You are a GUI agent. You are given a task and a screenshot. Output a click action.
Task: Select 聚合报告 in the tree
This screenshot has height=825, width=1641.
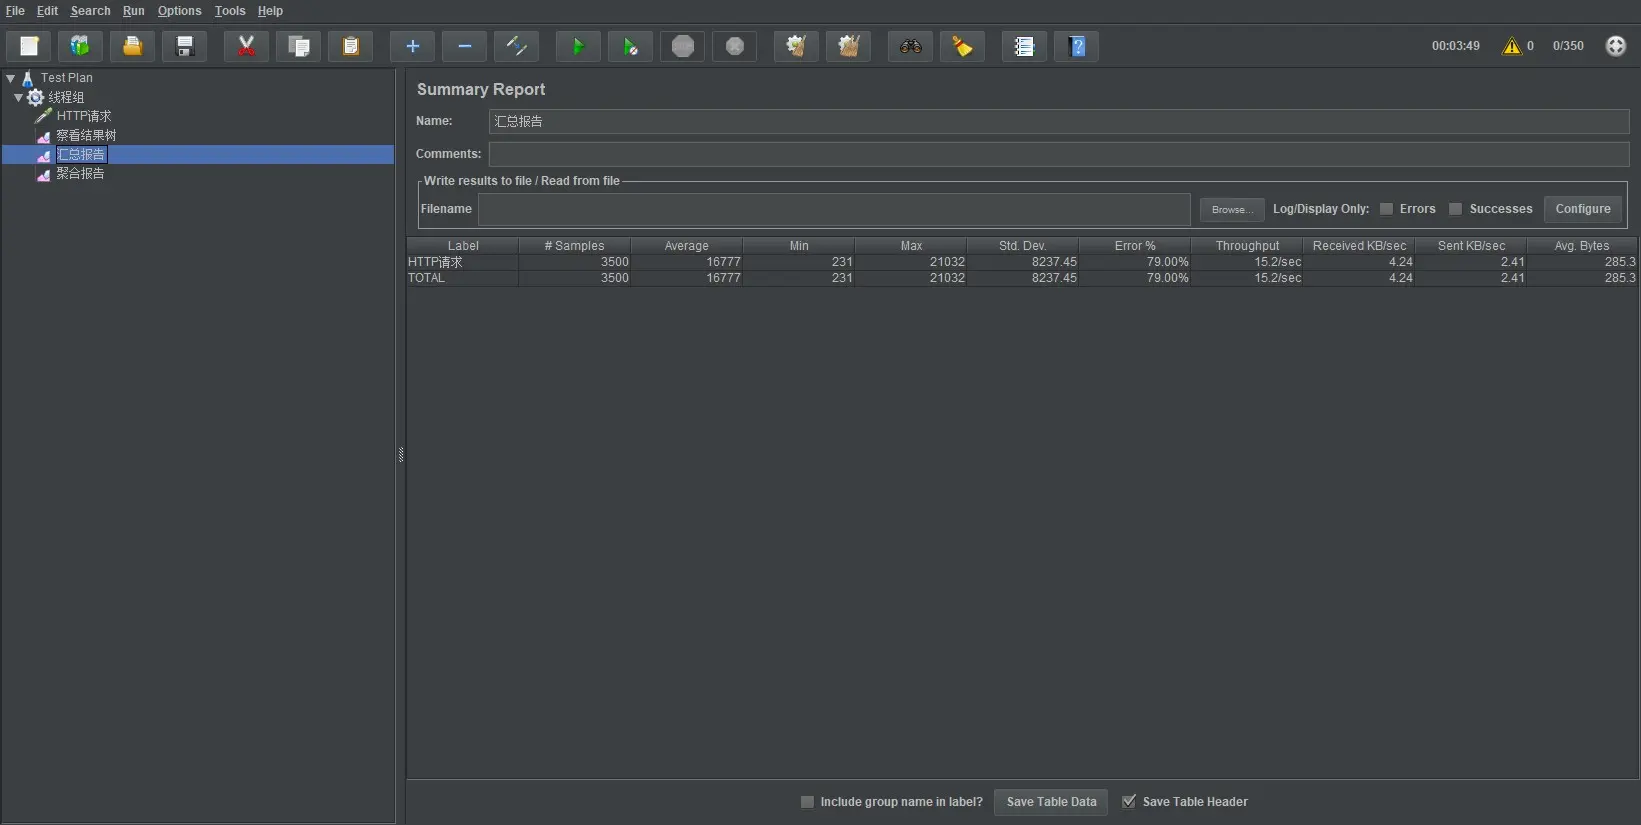[80, 173]
